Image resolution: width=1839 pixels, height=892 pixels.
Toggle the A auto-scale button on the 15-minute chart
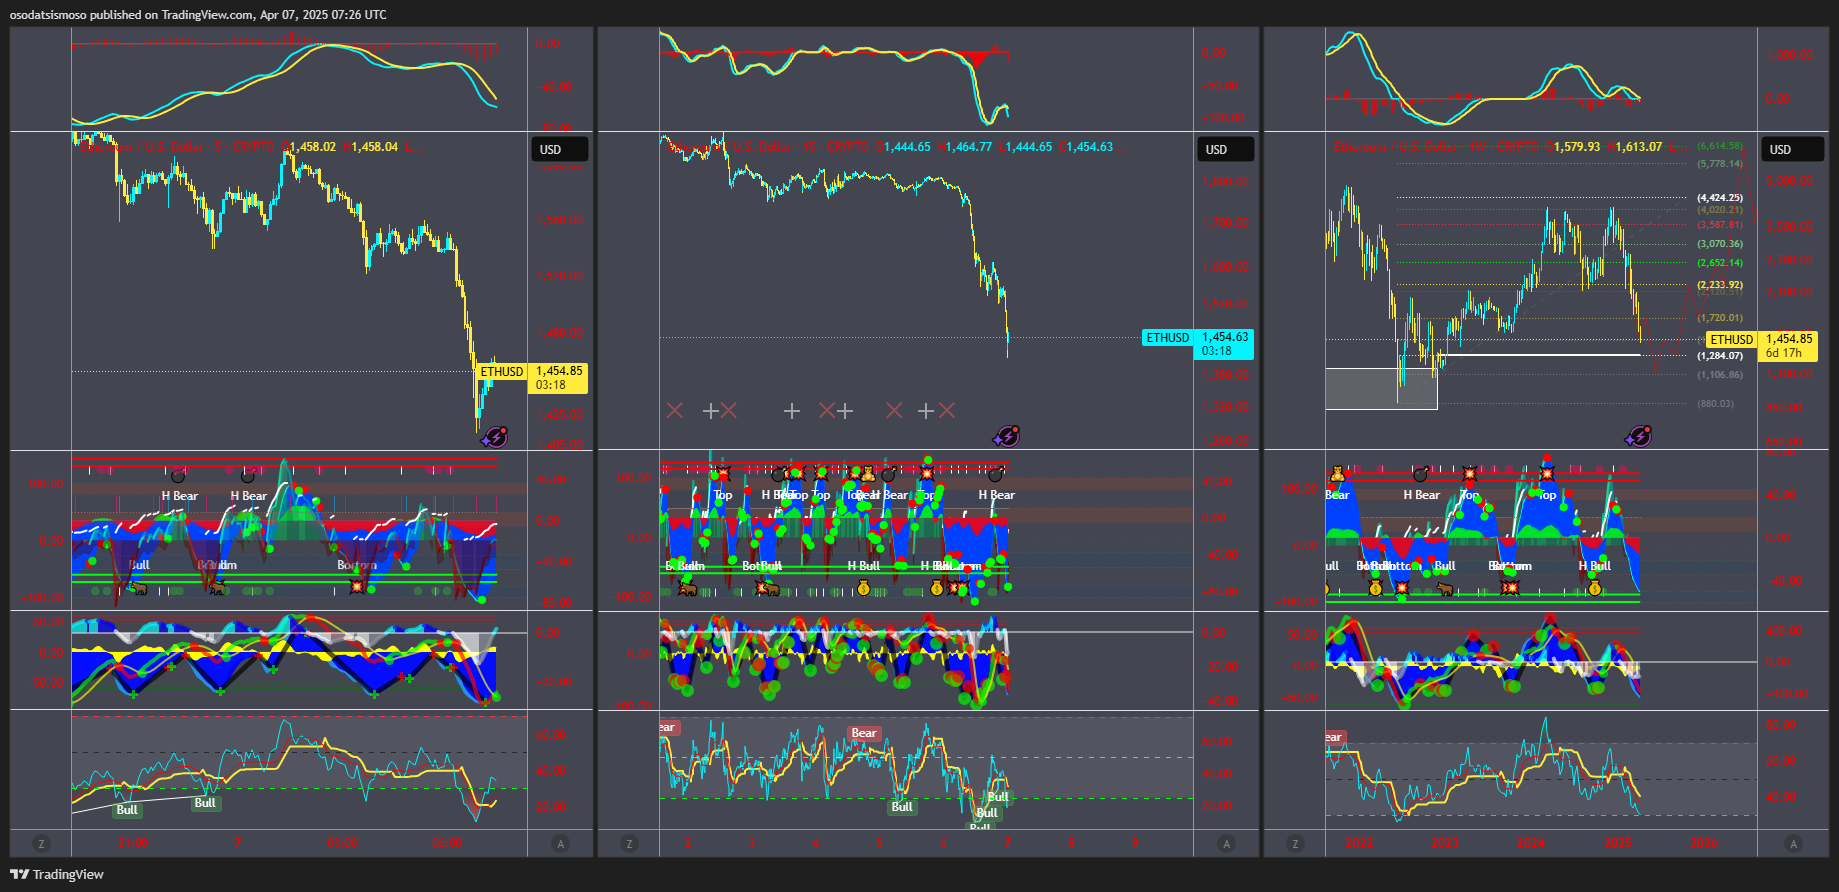(1227, 844)
